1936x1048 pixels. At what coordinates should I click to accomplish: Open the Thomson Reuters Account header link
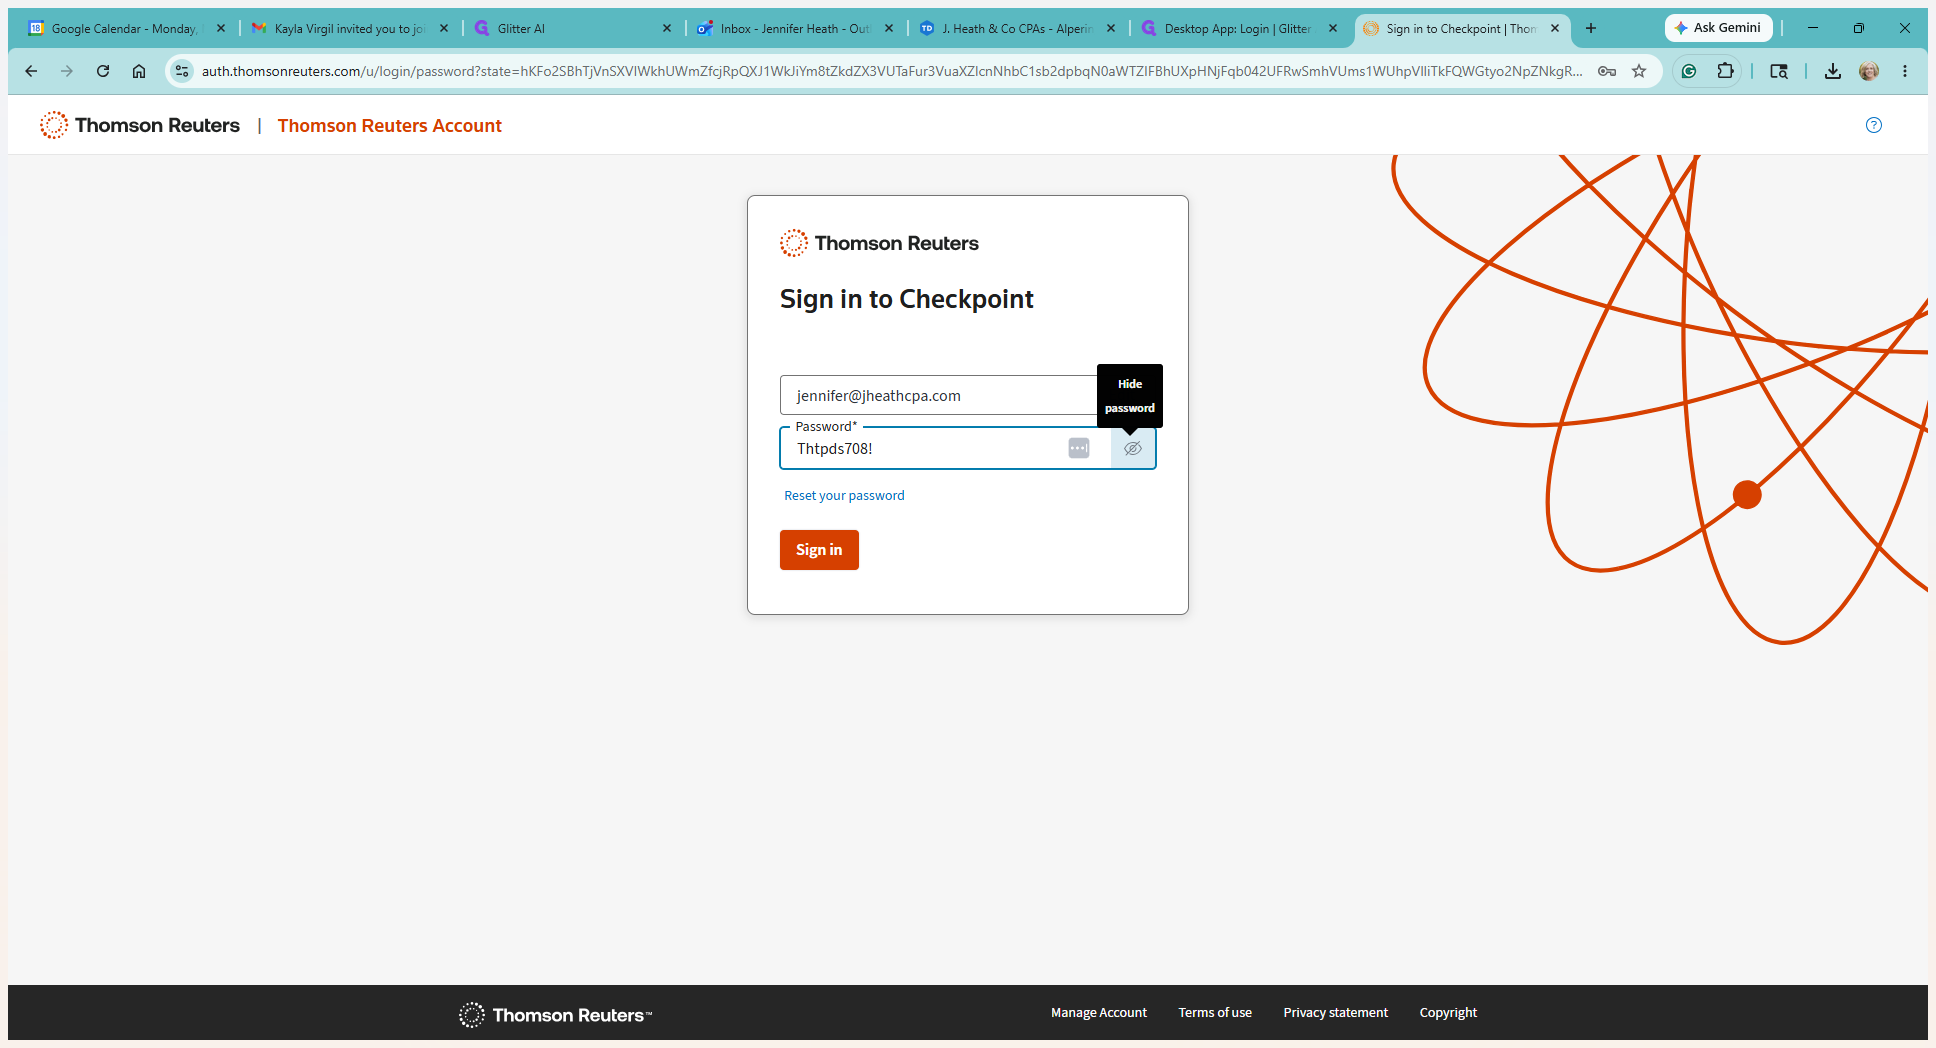(390, 126)
